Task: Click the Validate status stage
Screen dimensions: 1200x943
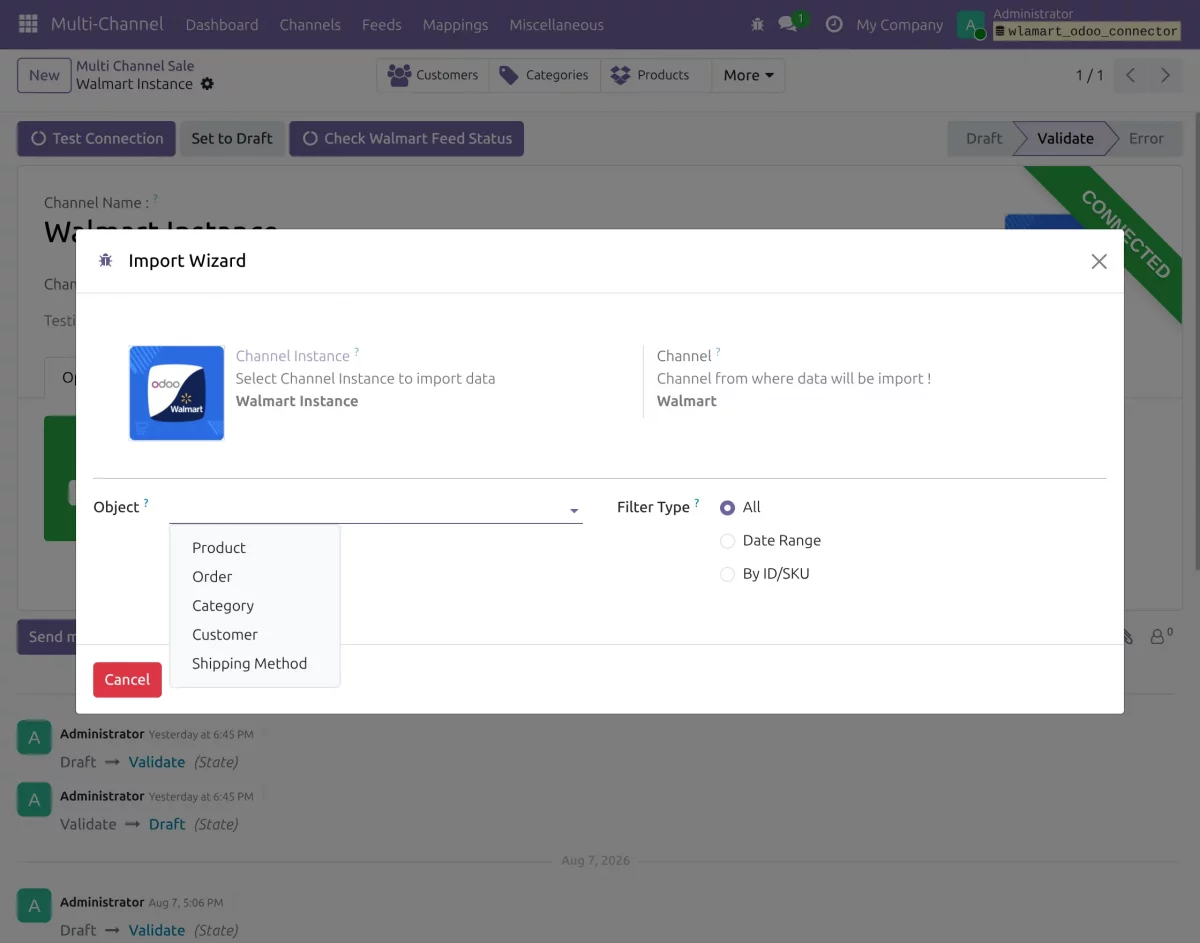Action: pos(1065,139)
